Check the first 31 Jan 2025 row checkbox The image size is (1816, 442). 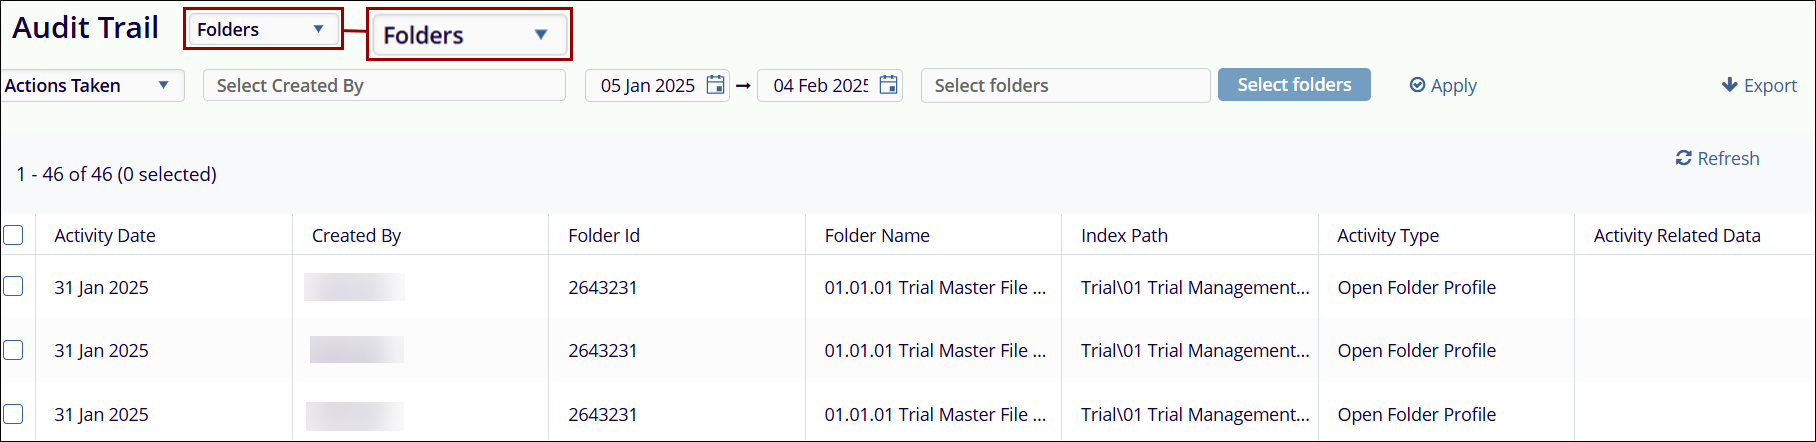13,287
